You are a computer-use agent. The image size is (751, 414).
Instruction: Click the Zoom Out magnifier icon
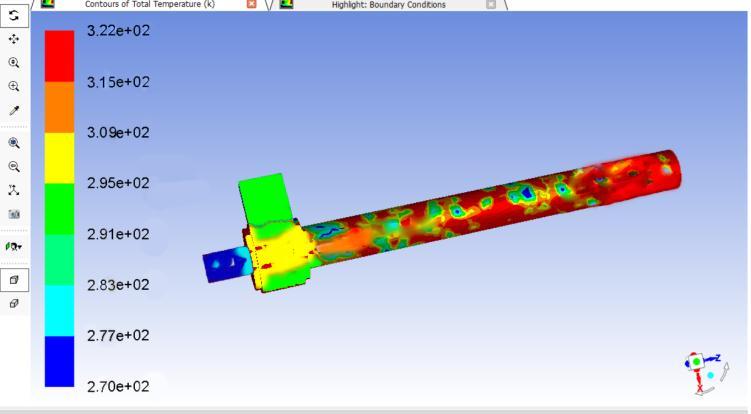coord(14,167)
